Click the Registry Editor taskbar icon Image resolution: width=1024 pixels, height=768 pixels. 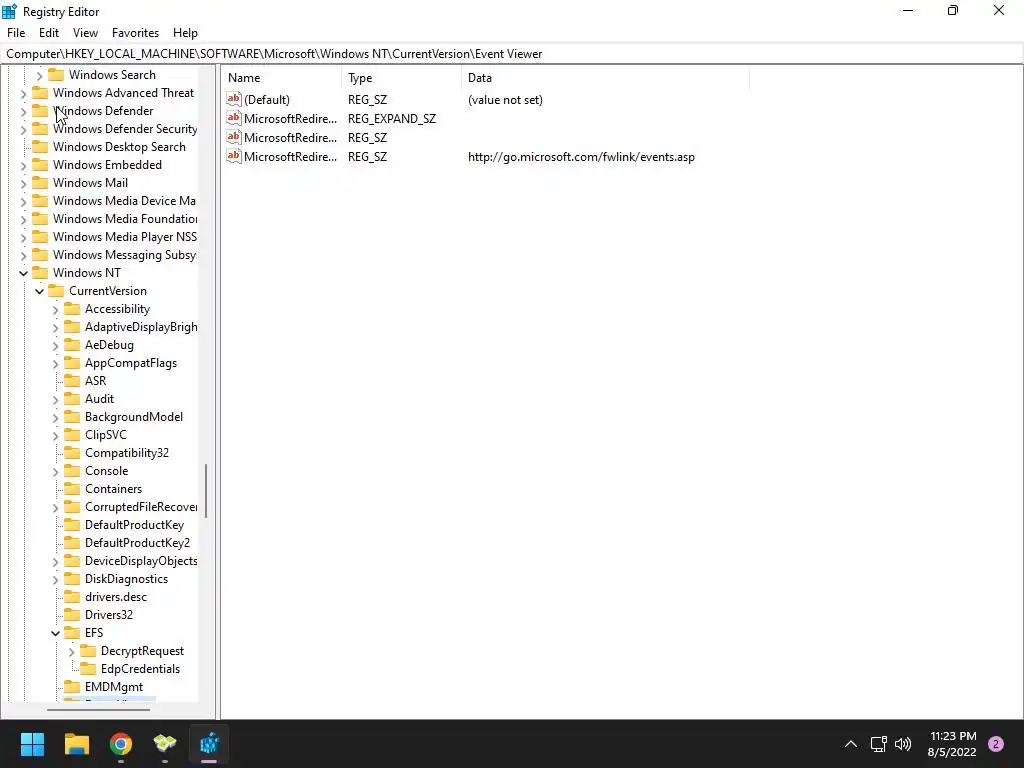pyautogui.click(x=210, y=743)
